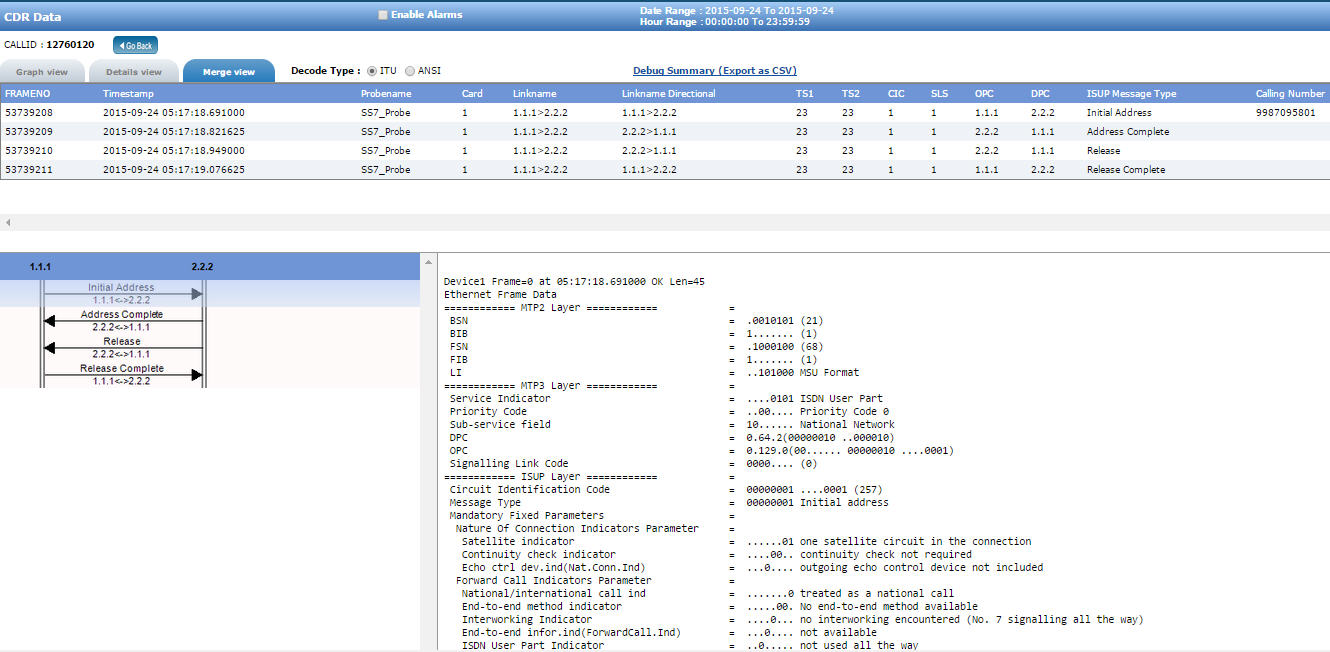Click the SLS column header
Screen dimensions: 1330x652
939,94
